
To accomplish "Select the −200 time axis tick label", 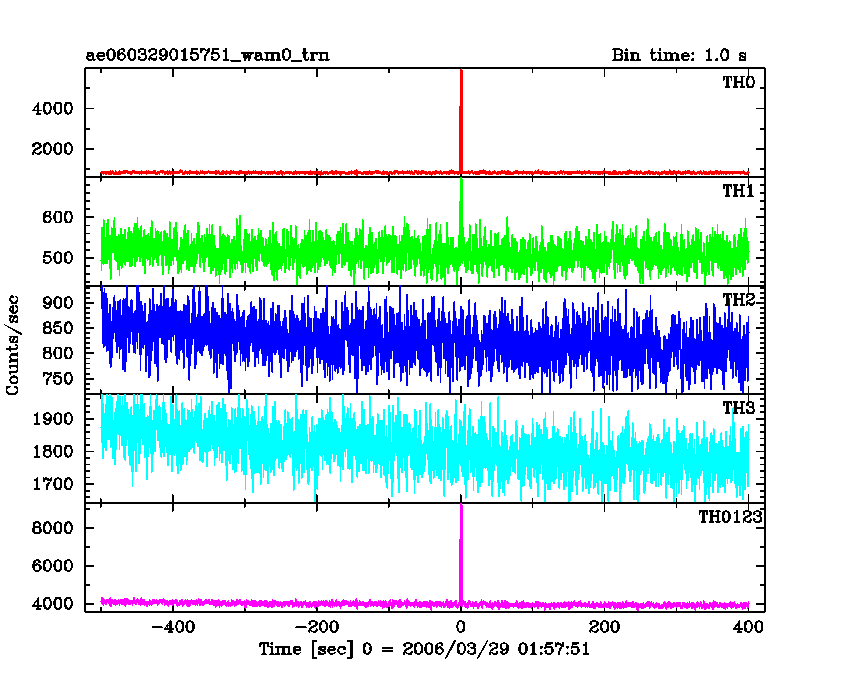I will (317, 627).
